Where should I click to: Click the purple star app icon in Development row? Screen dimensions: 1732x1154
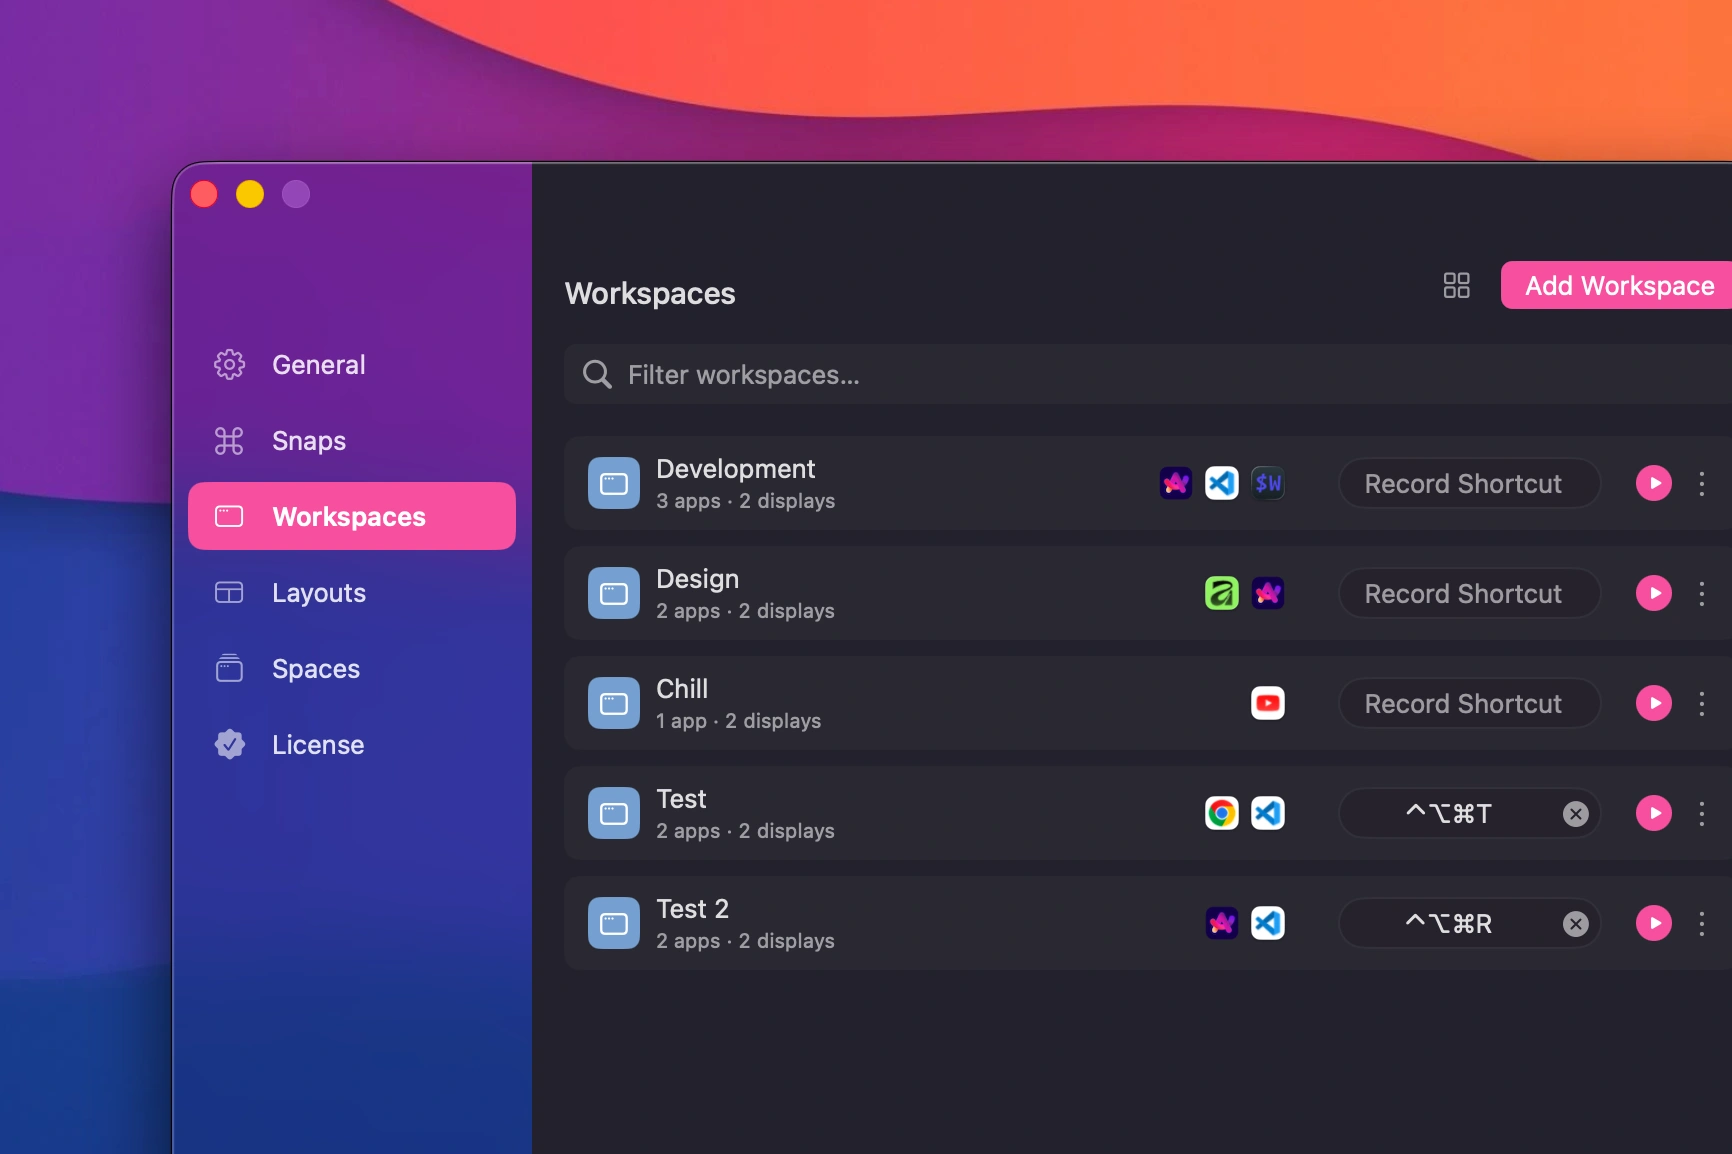point(1176,484)
